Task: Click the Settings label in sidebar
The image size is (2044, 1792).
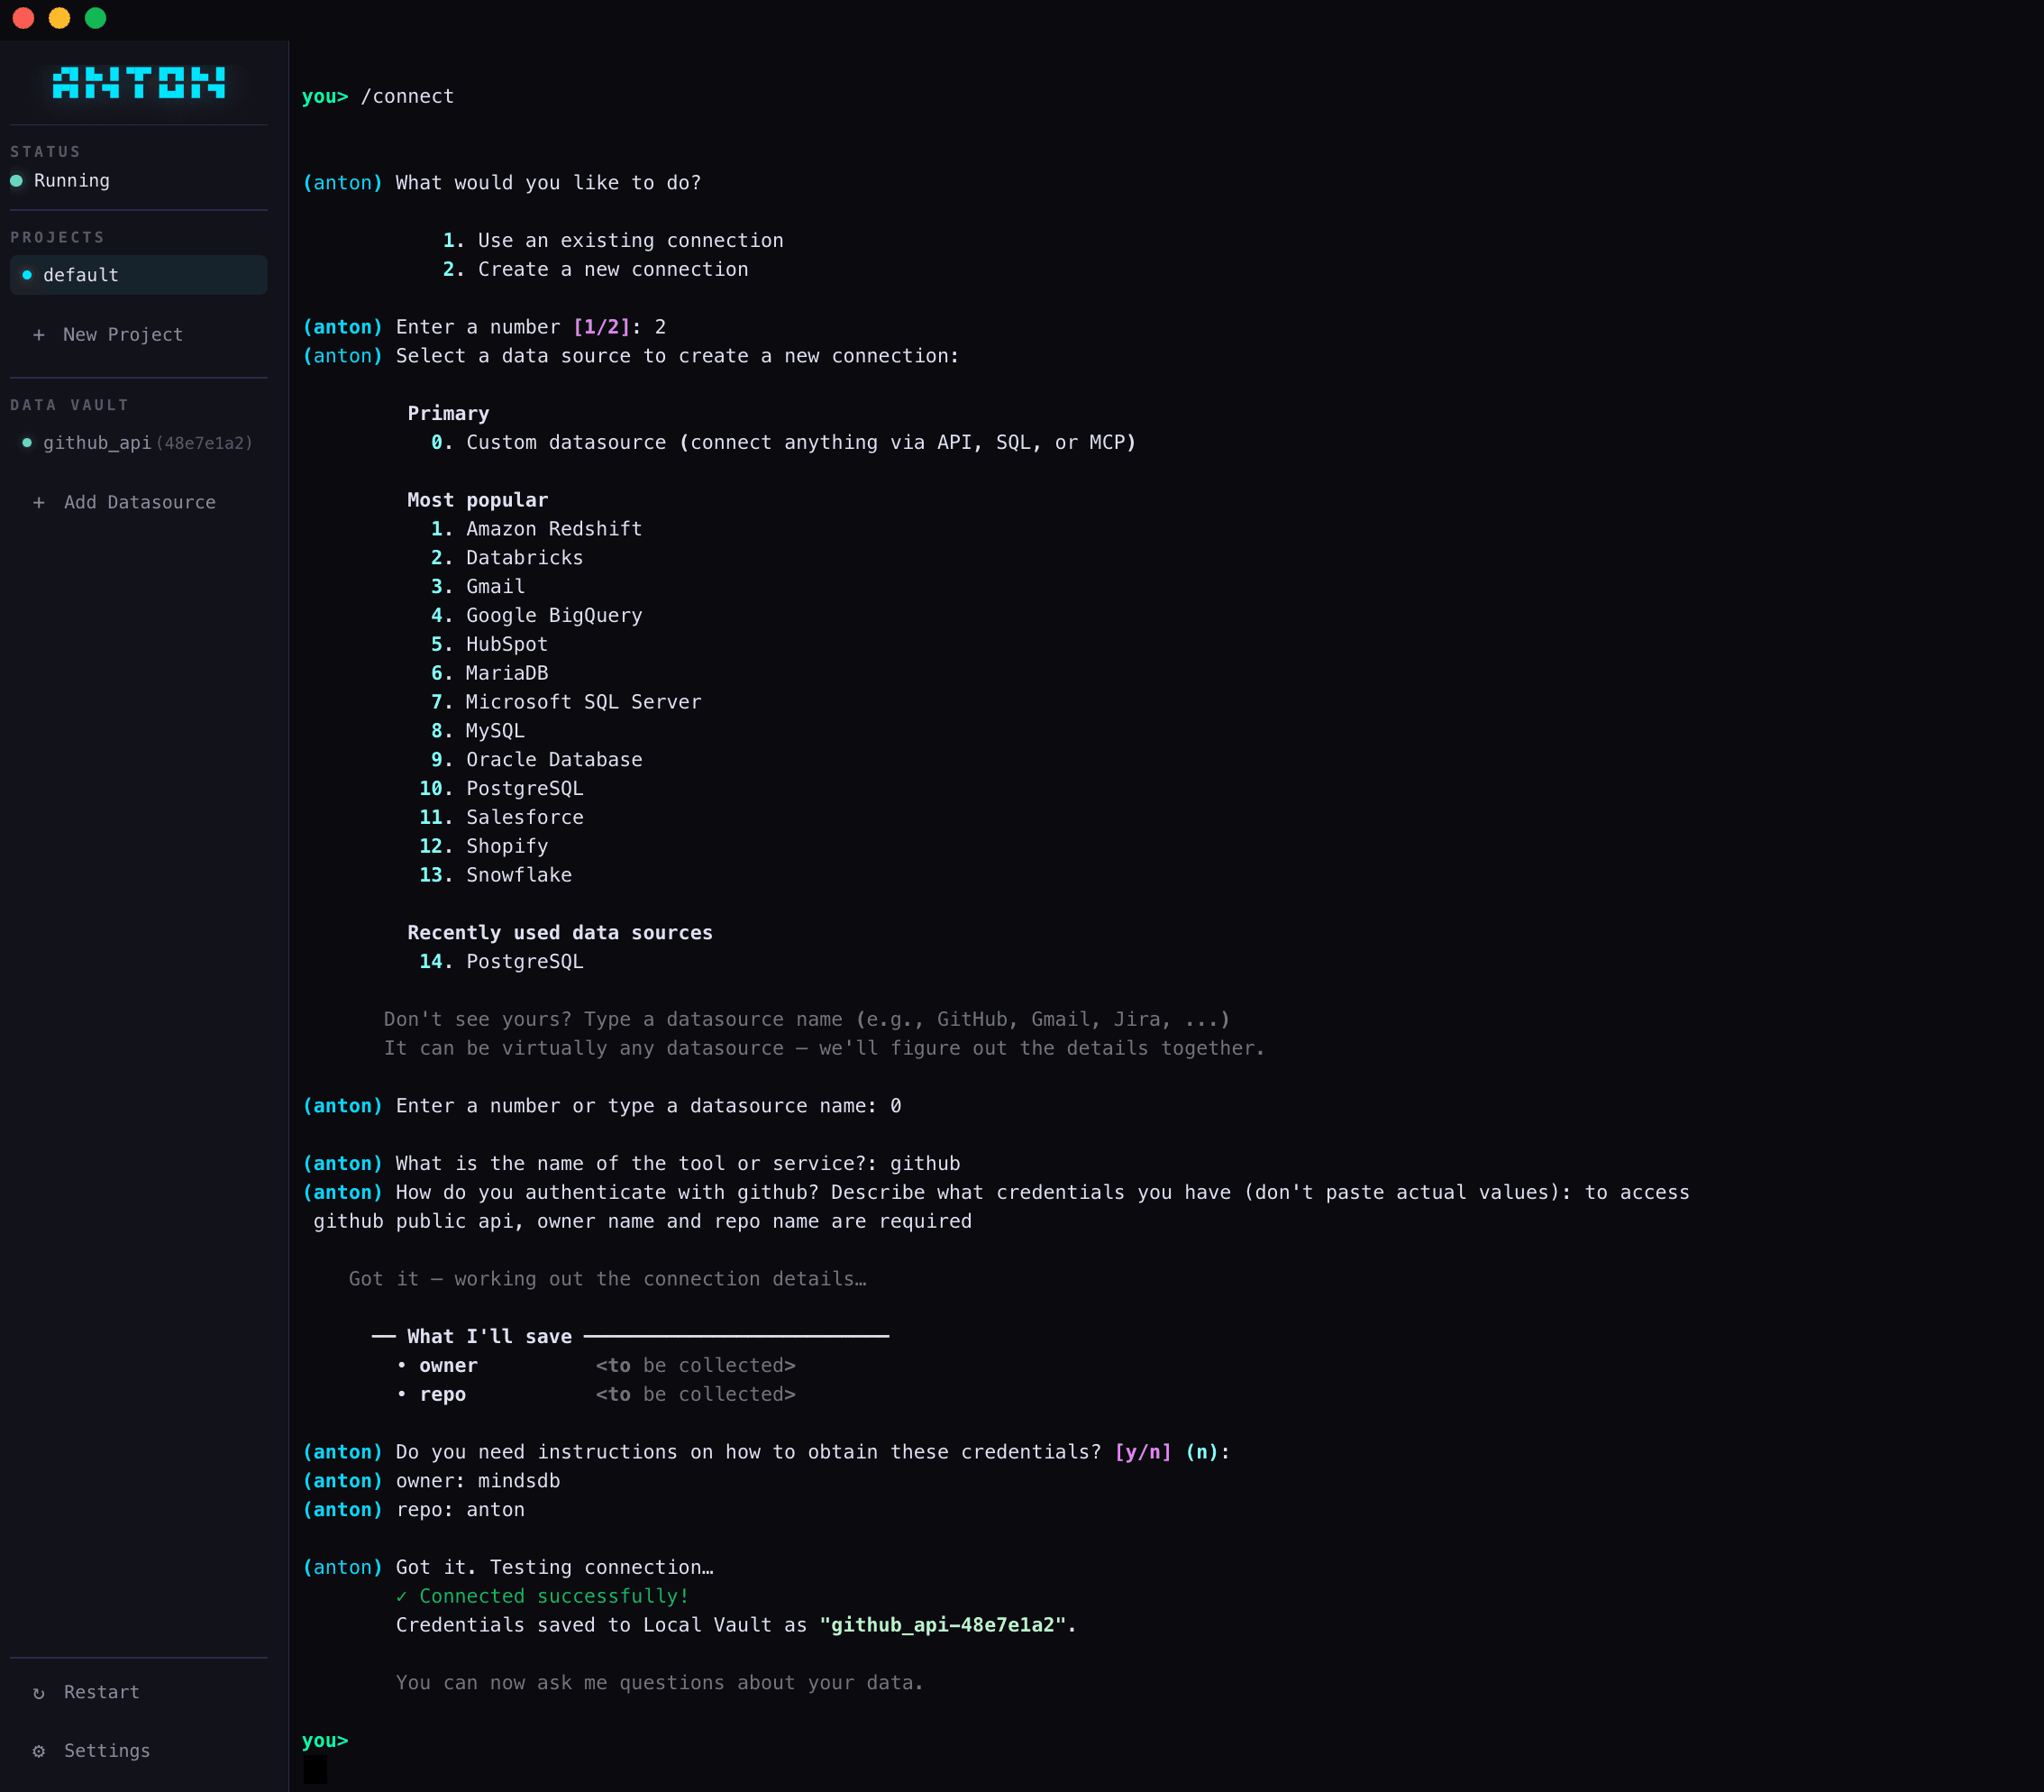Action: click(107, 1751)
